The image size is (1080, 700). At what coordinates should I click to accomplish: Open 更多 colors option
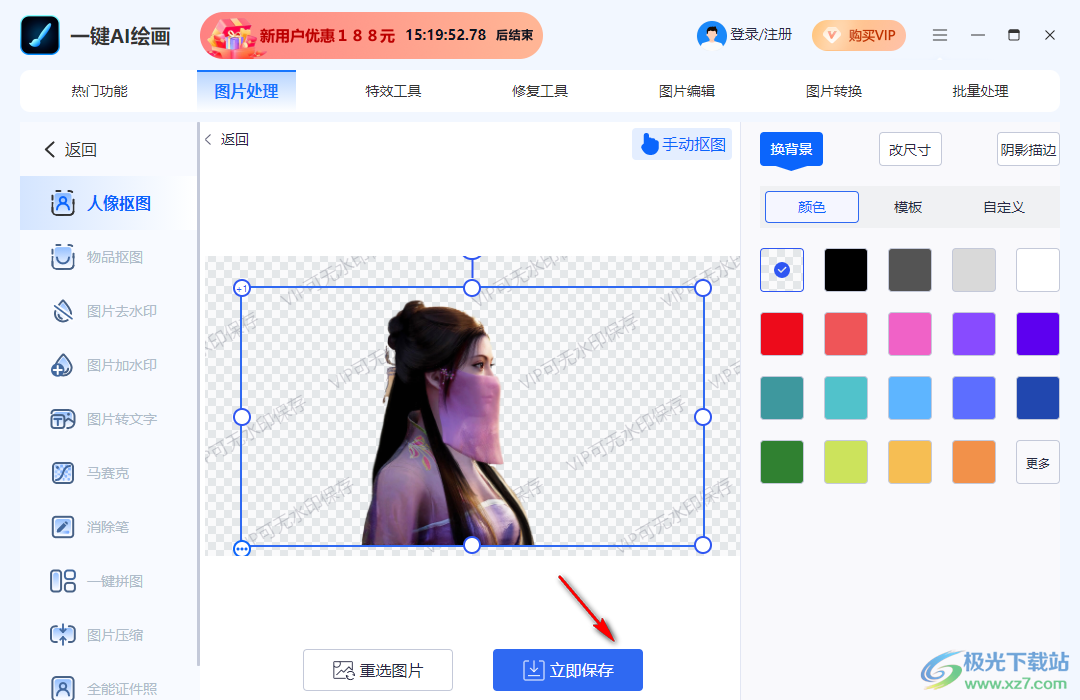1038,462
